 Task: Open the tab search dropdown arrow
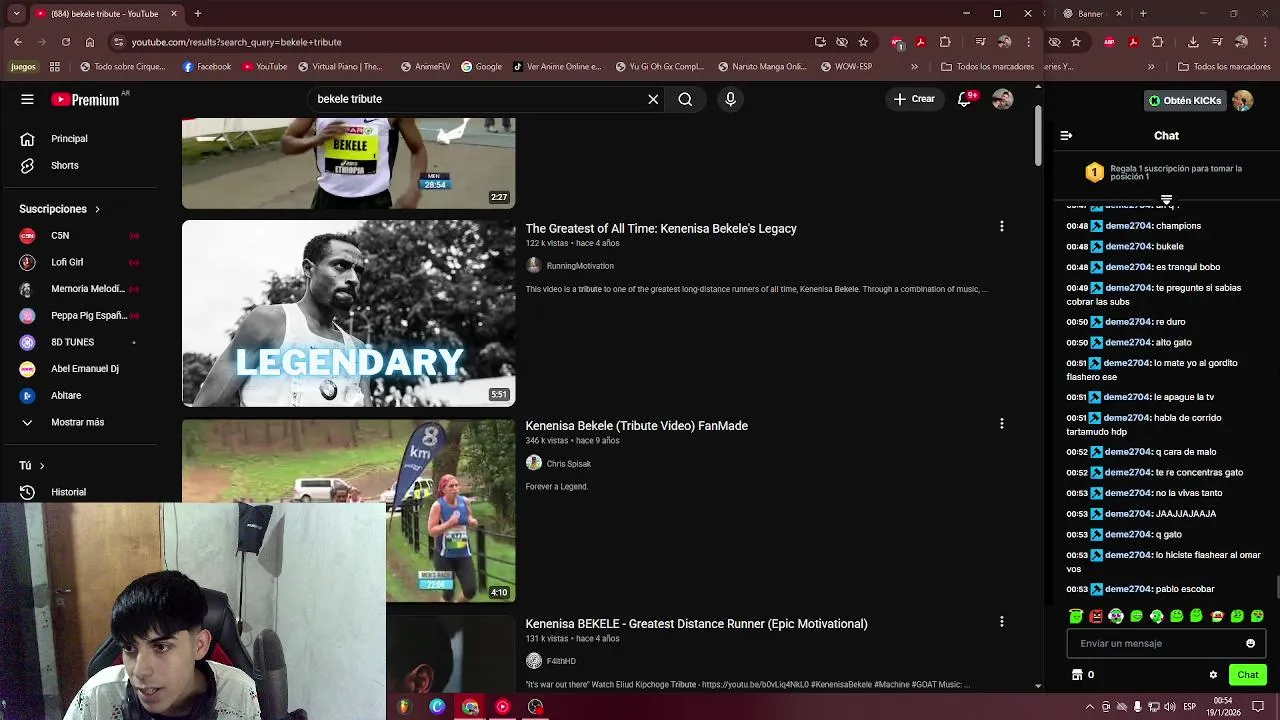(16, 14)
